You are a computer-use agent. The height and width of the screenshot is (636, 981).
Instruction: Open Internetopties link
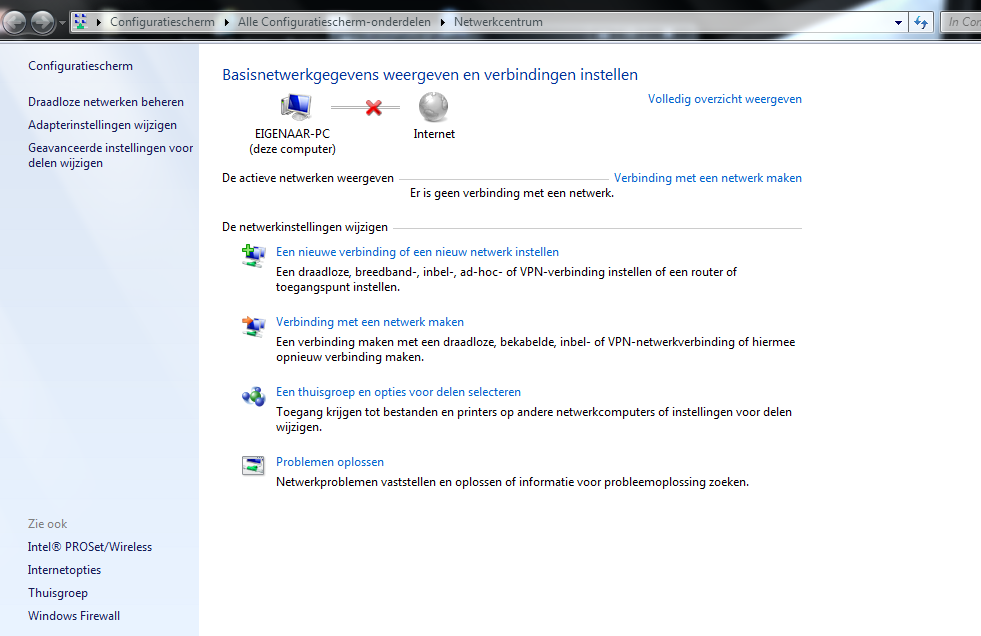64,570
